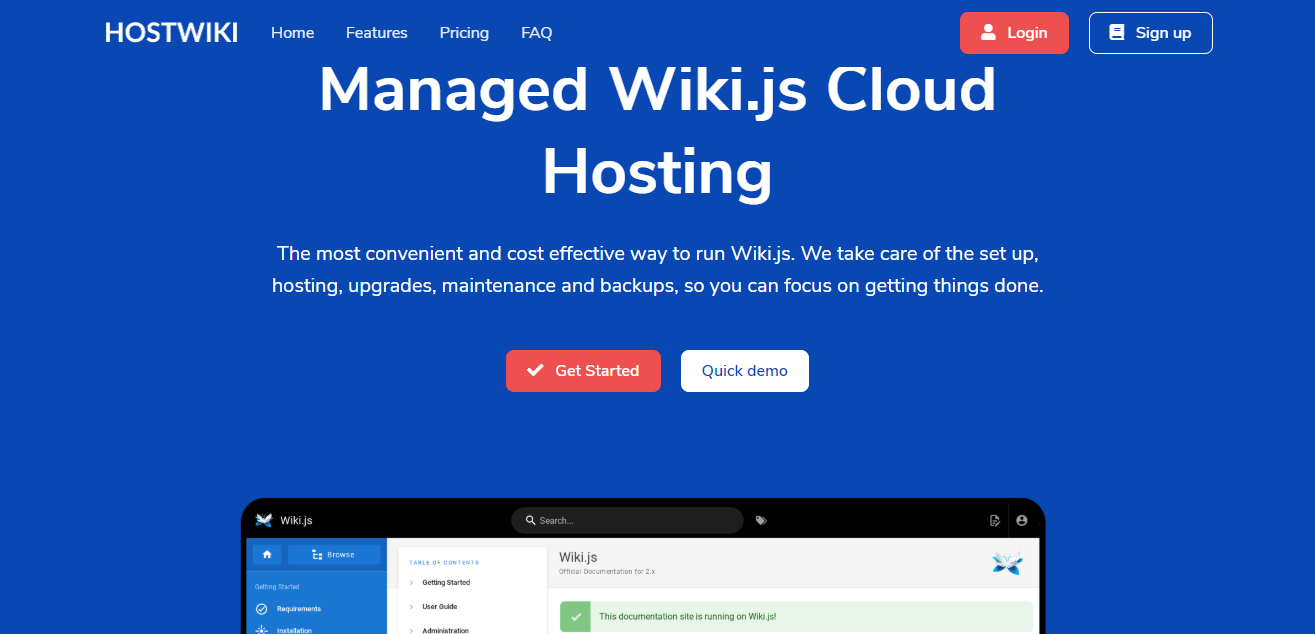Click the red Login button
Viewport: 1315px width, 634px height.
click(1014, 33)
